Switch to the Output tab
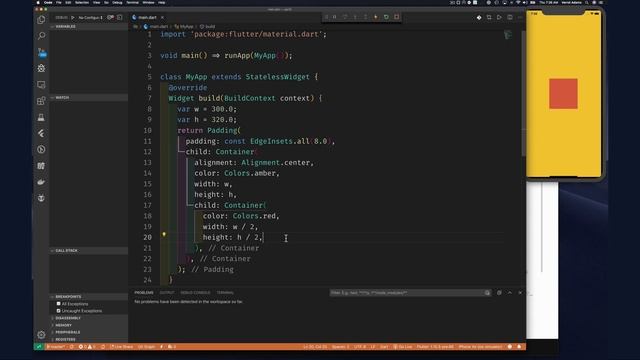 point(167,293)
